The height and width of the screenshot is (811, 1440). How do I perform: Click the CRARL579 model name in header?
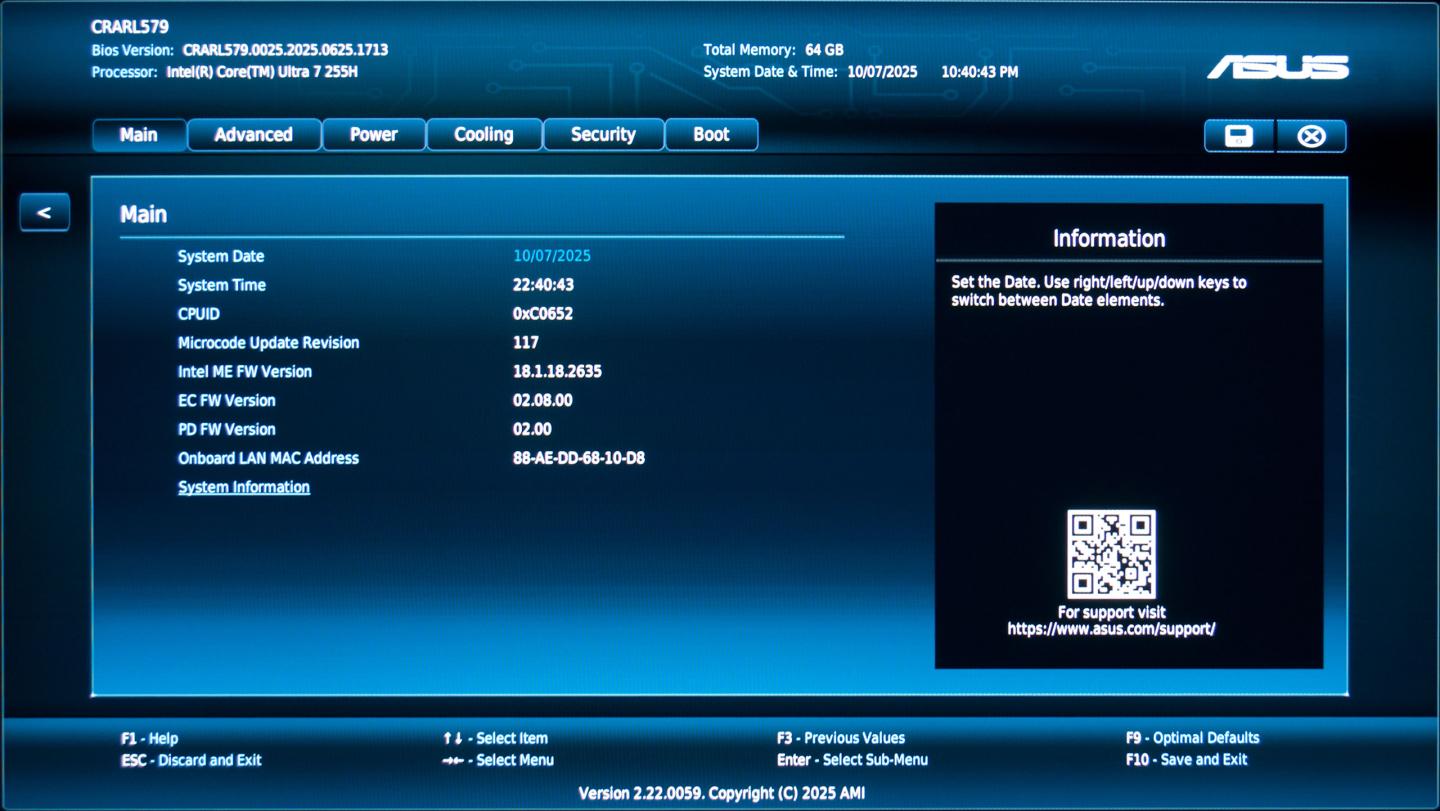[x=130, y=27]
